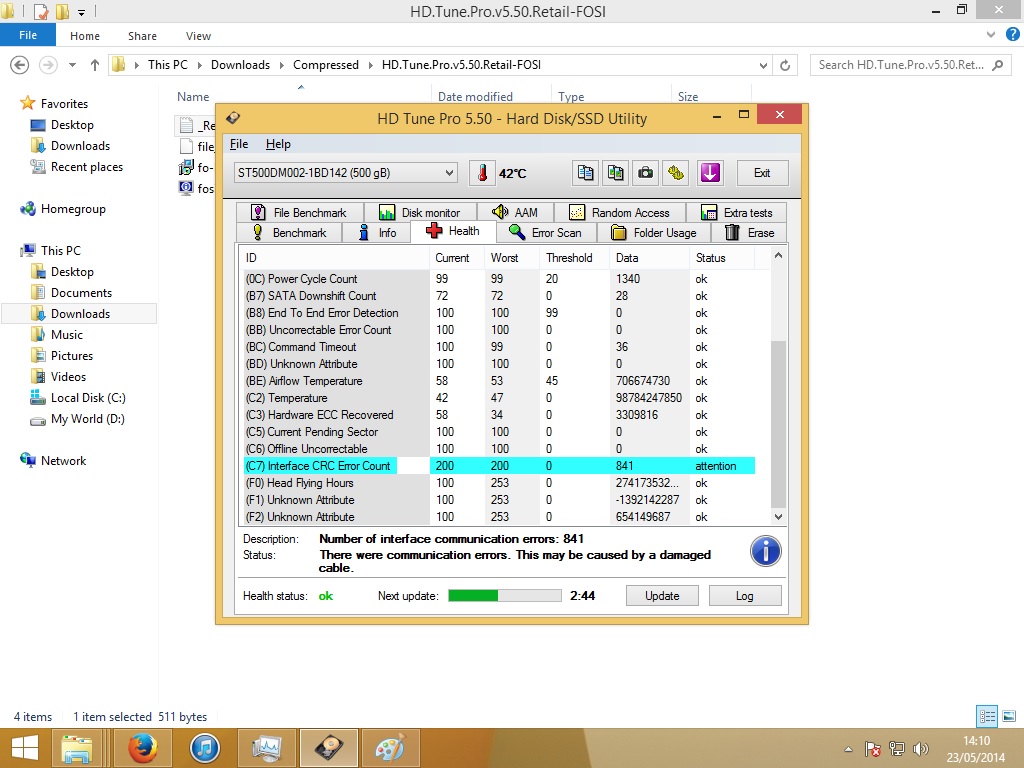
Task: Click the system monitor taskbar icon
Action: point(266,748)
